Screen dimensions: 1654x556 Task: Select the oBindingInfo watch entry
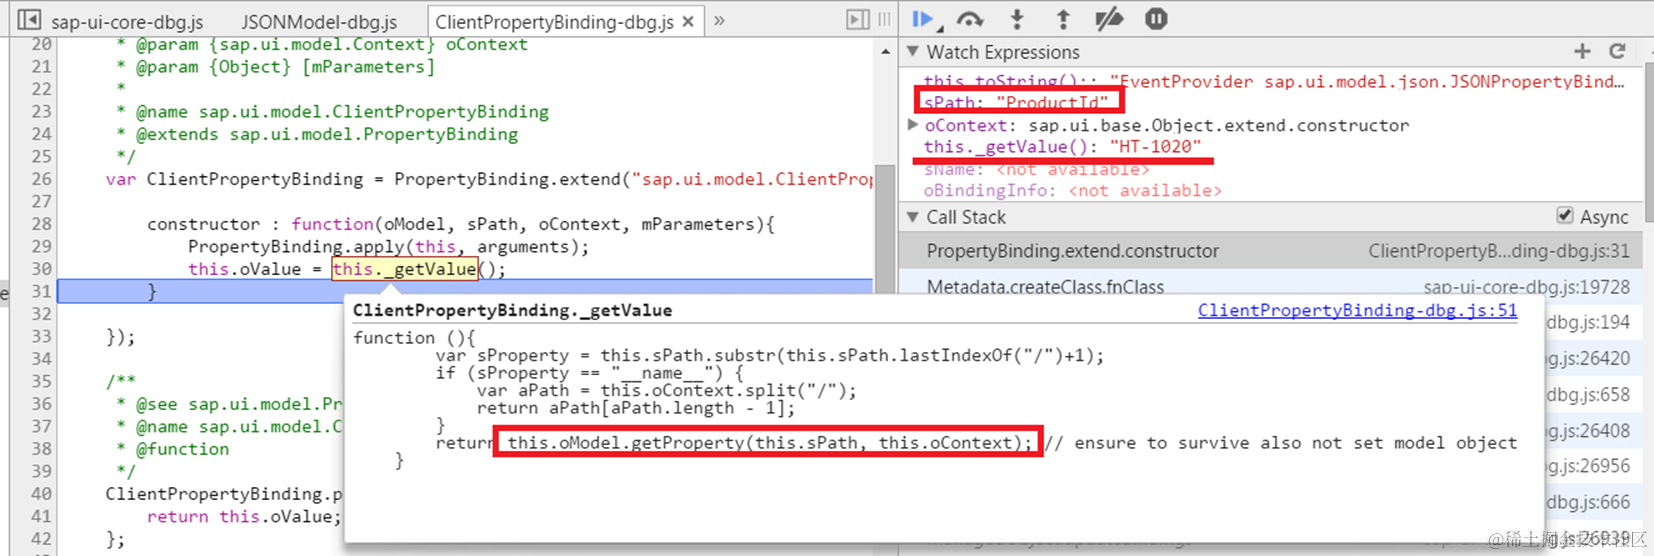point(1072,190)
